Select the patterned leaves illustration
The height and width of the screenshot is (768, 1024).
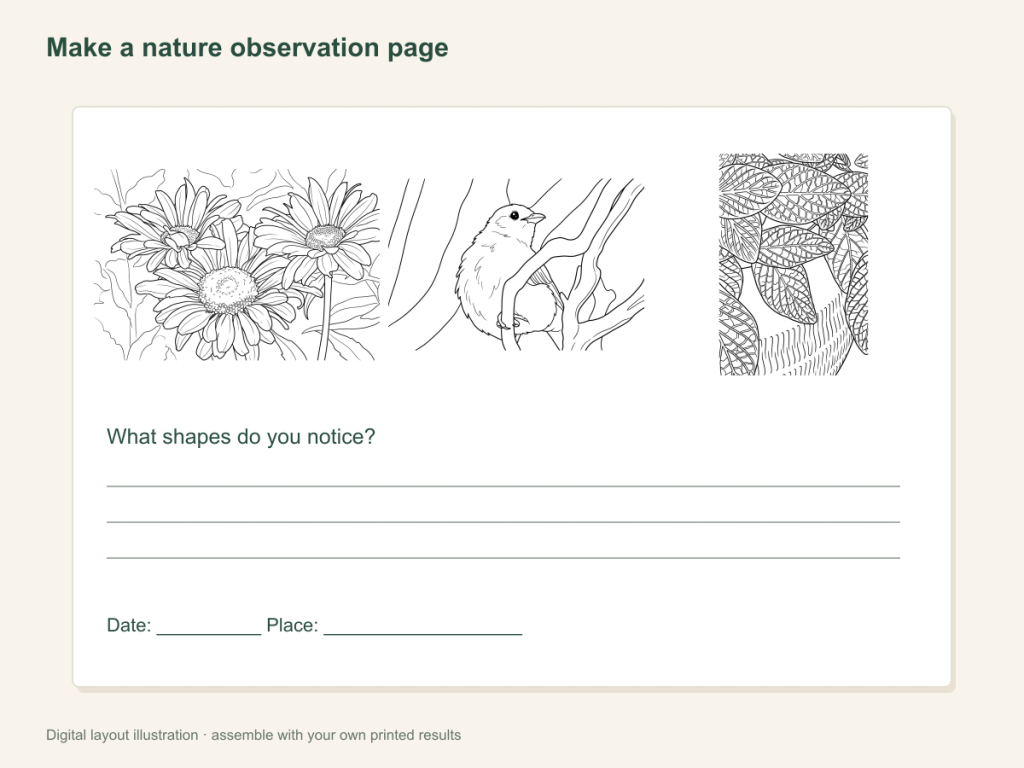click(793, 264)
